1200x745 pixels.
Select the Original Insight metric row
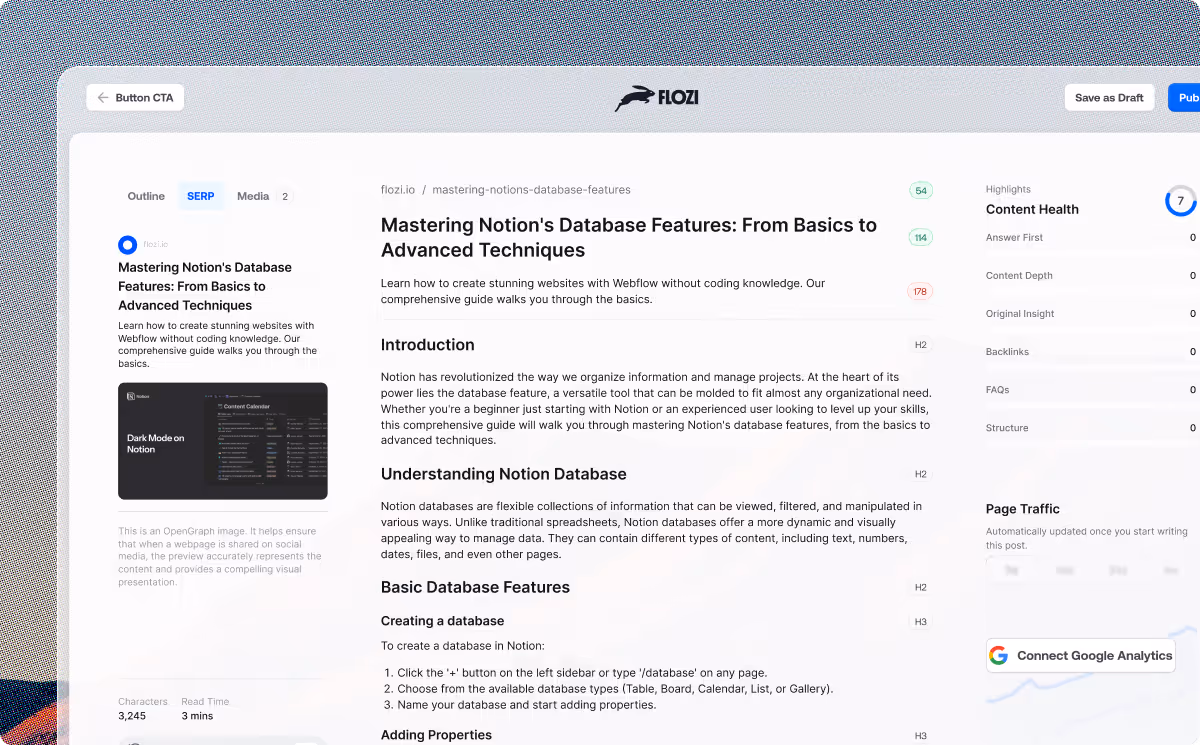pos(1091,314)
